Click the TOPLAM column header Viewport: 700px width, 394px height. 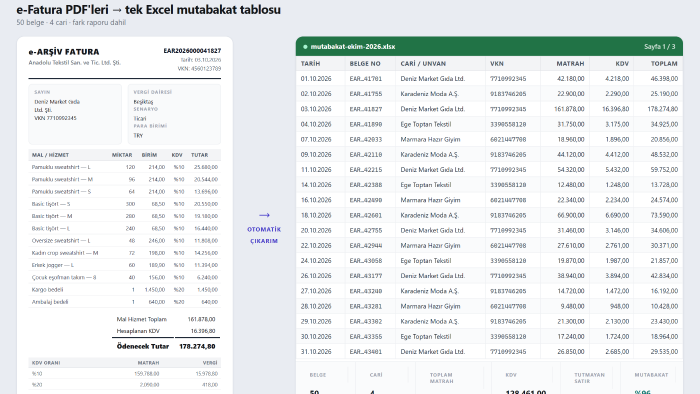[x=664, y=63]
